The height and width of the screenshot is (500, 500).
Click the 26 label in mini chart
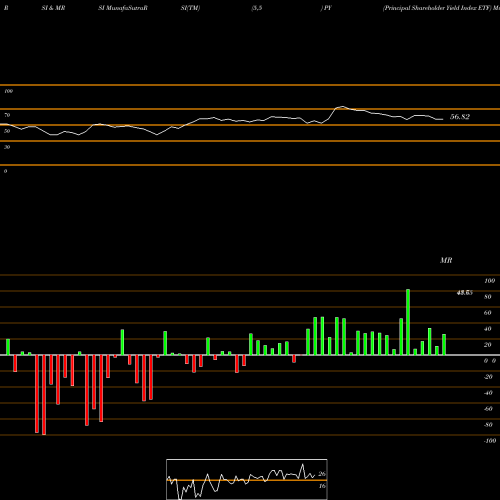point(322,474)
